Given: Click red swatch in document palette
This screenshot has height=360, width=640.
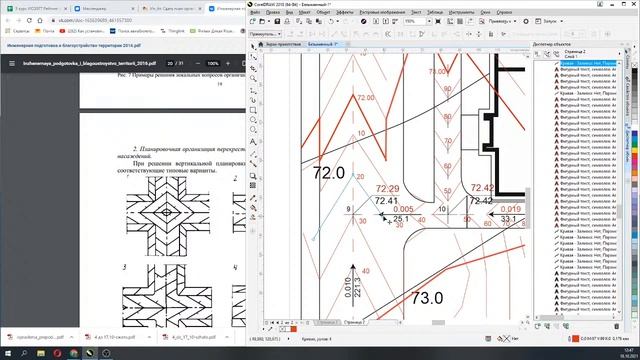Looking at the screenshot, I should tap(293, 329).
